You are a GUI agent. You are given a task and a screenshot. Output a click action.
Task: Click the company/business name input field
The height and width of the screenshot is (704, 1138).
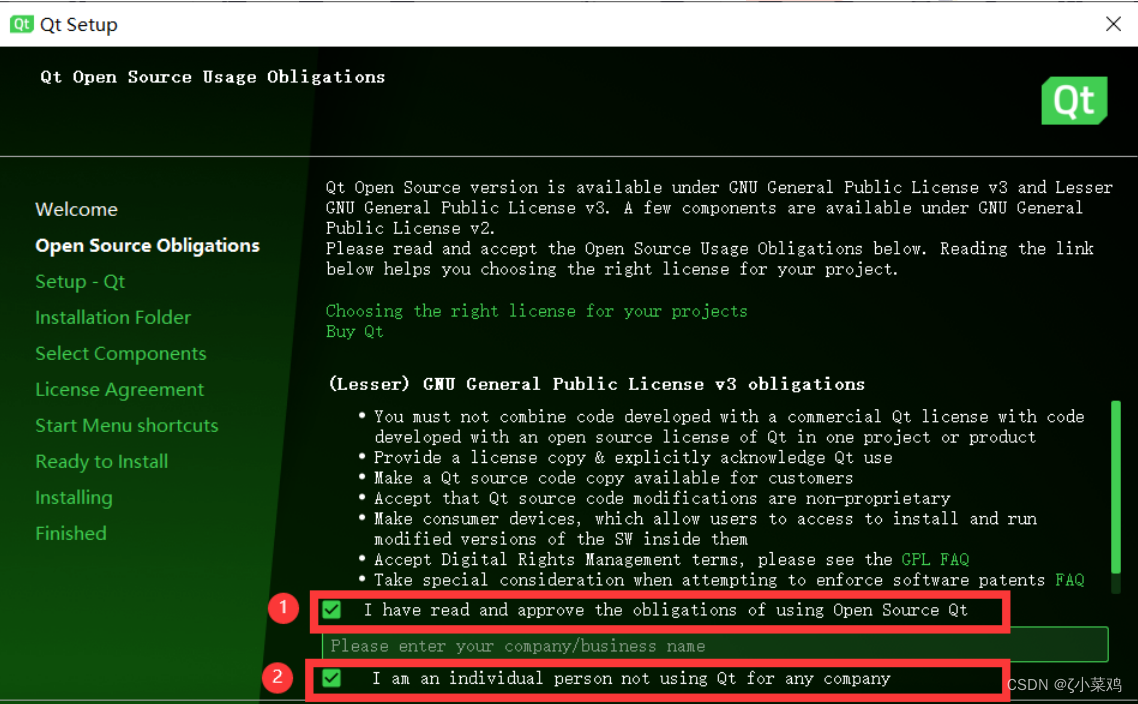[715, 645]
